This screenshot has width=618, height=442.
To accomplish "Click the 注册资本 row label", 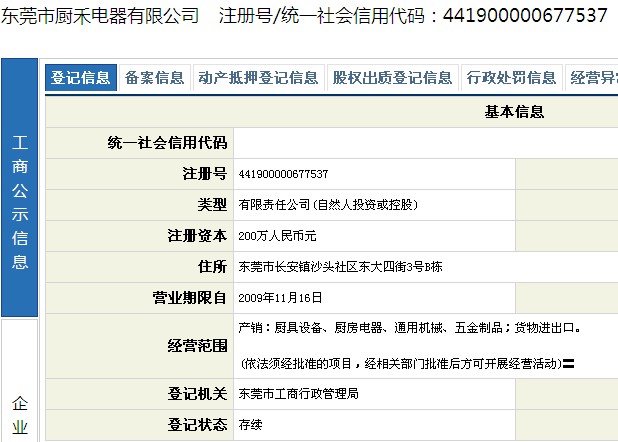I will point(197,236).
